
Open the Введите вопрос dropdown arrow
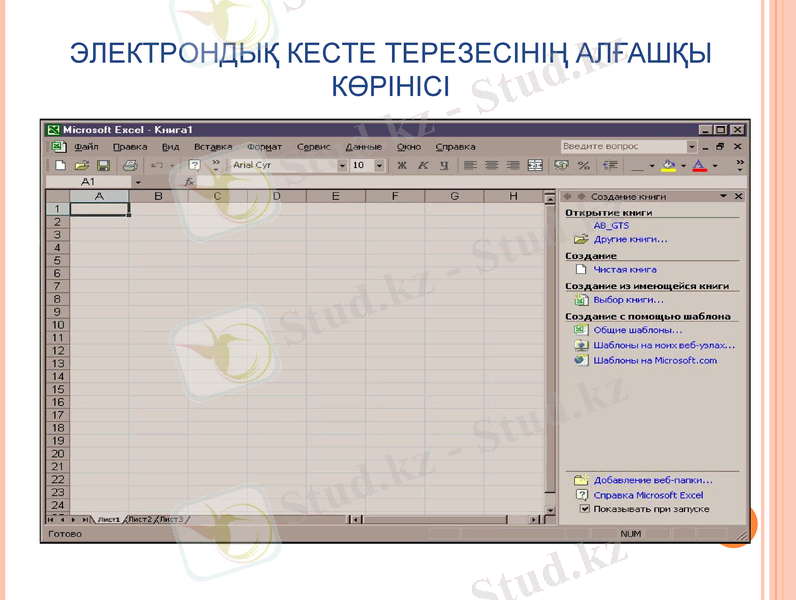[691, 147]
